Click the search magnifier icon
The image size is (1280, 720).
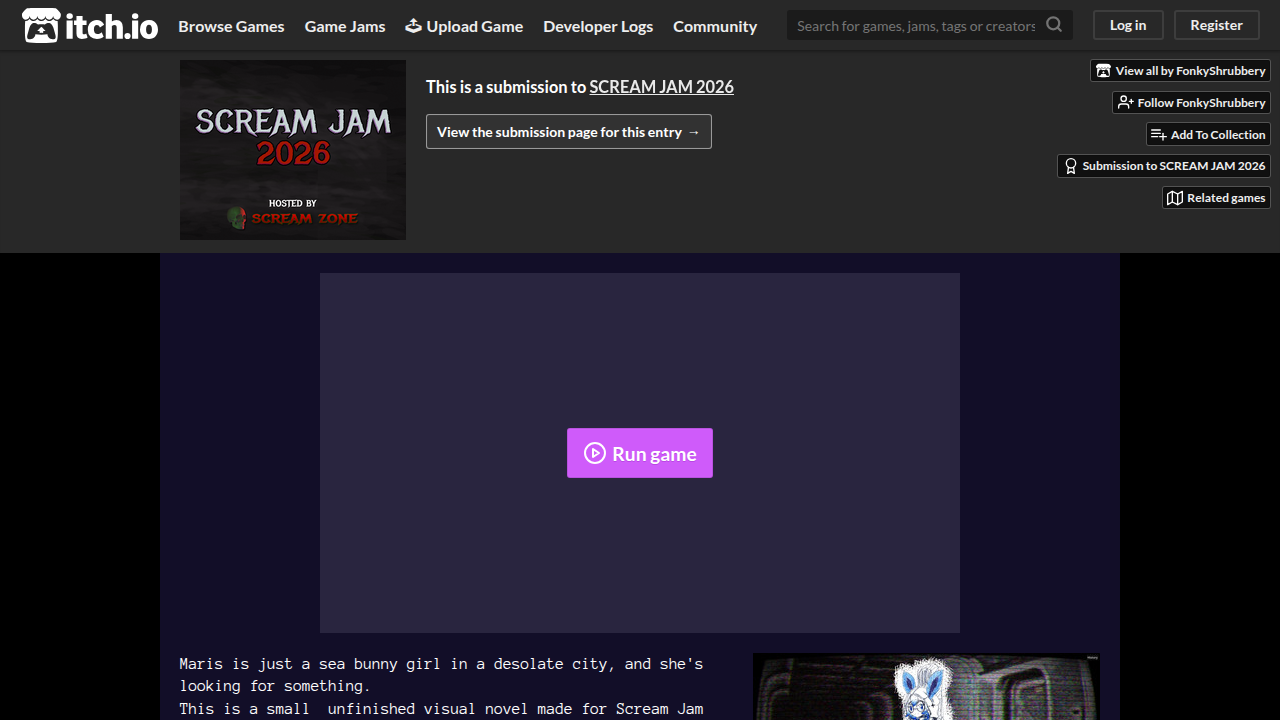(1054, 25)
